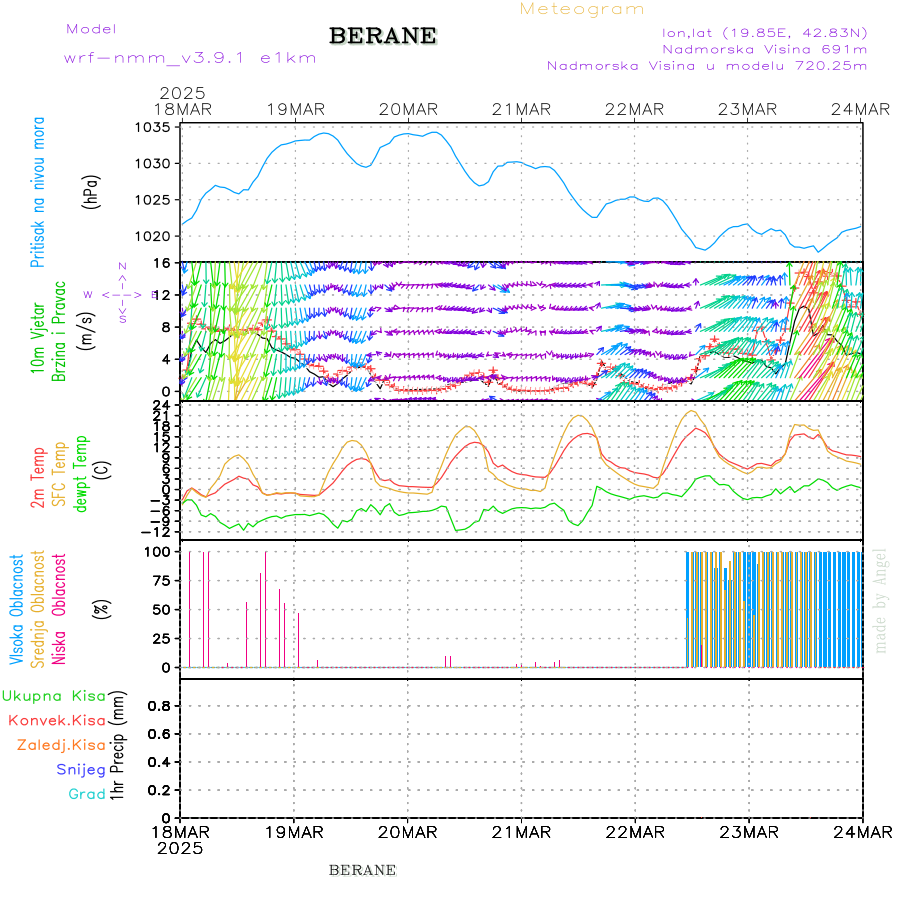Screen dimensions: 900x900
Task: Click the 24MAR label on the upper date axis
Action: (860, 109)
